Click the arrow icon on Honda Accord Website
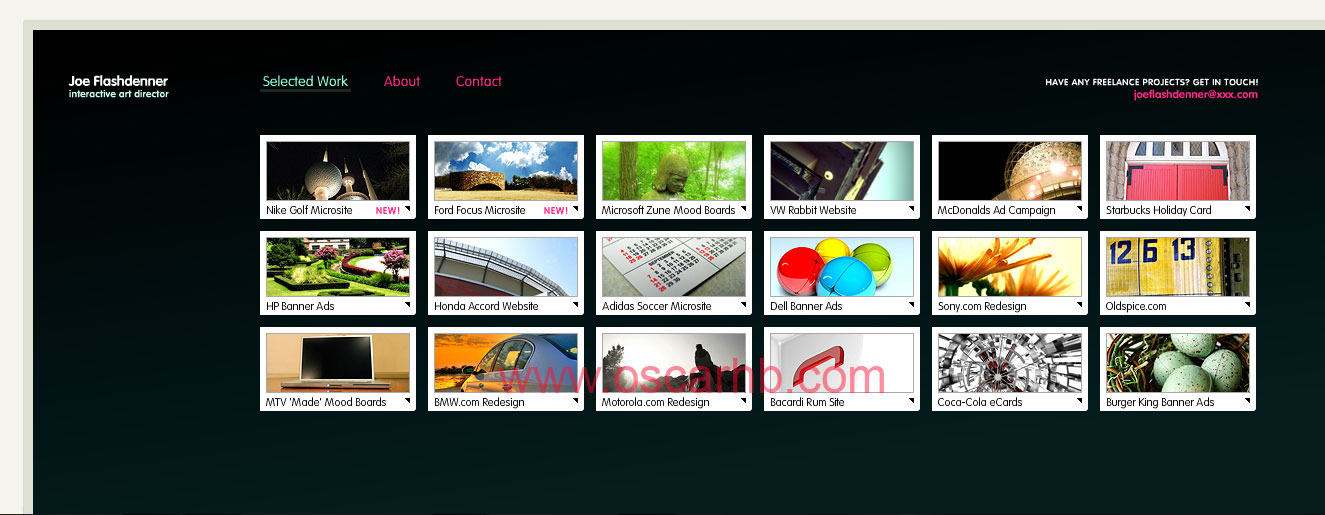Screen dimensions: 1325x515 pyautogui.click(x=575, y=304)
